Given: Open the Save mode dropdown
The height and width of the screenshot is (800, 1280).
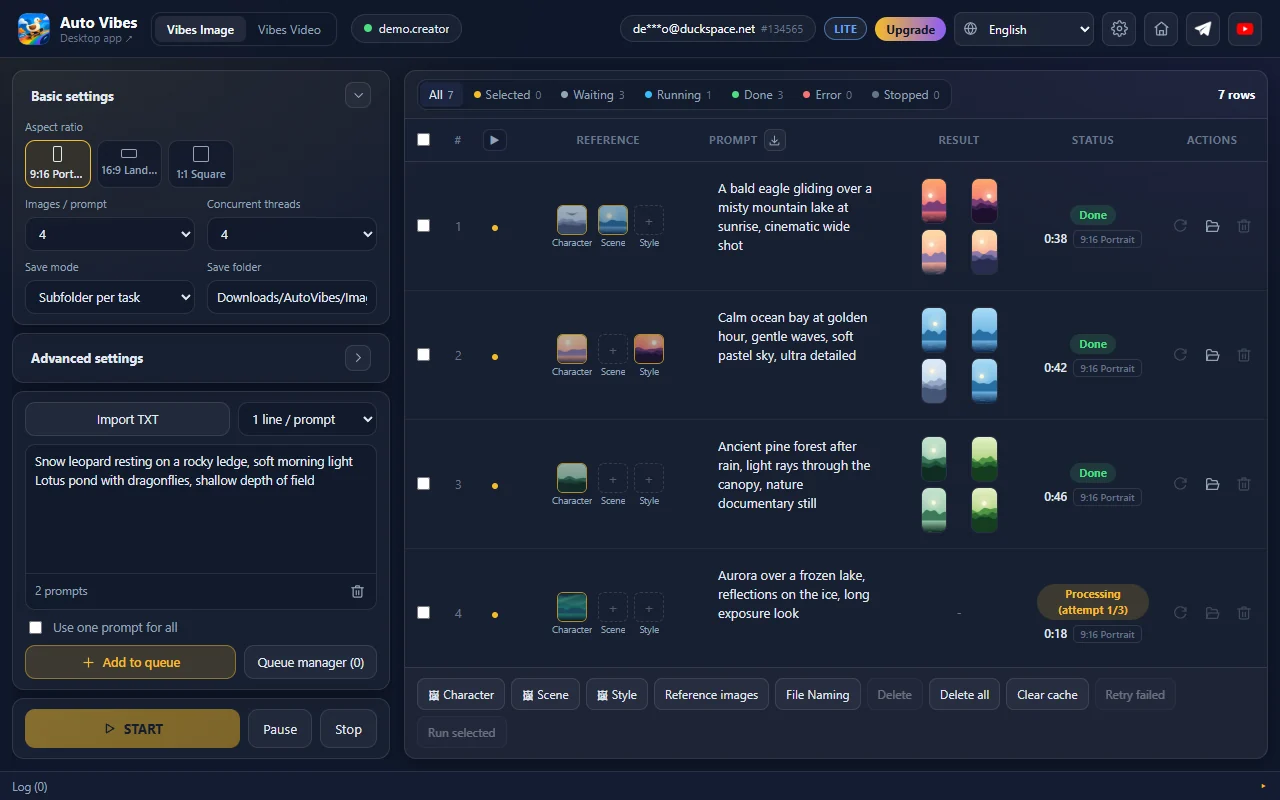Looking at the screenshot, I should pos(110,297).
